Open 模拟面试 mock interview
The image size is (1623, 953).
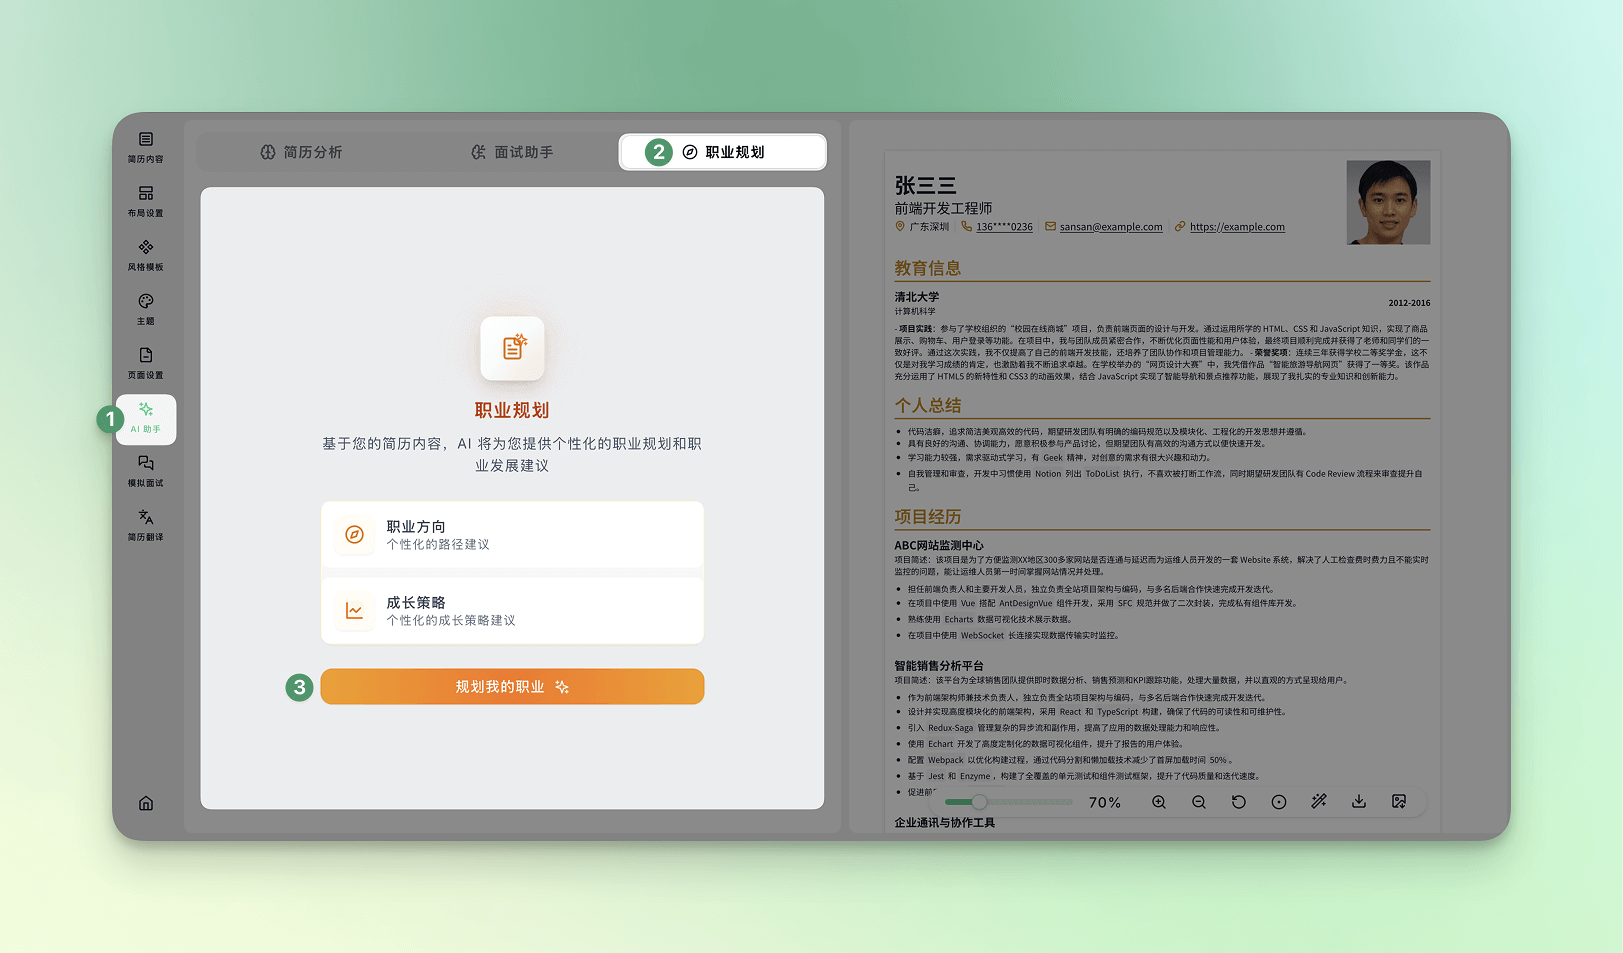(146, 471)
